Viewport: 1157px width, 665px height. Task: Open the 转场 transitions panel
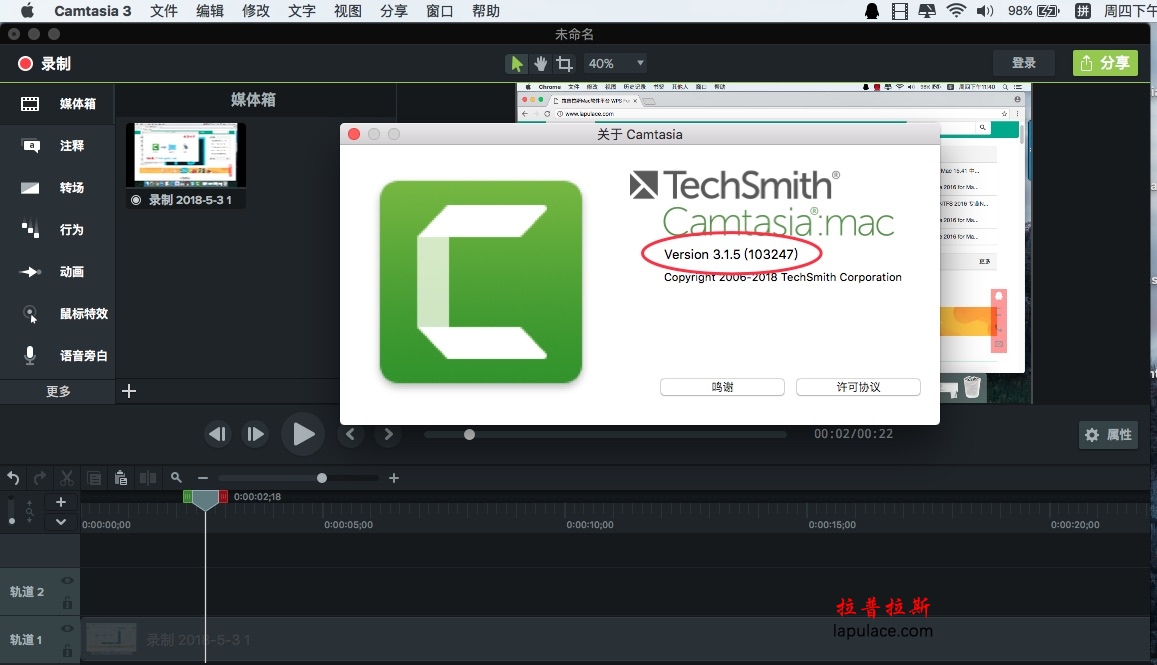point(58,187)
